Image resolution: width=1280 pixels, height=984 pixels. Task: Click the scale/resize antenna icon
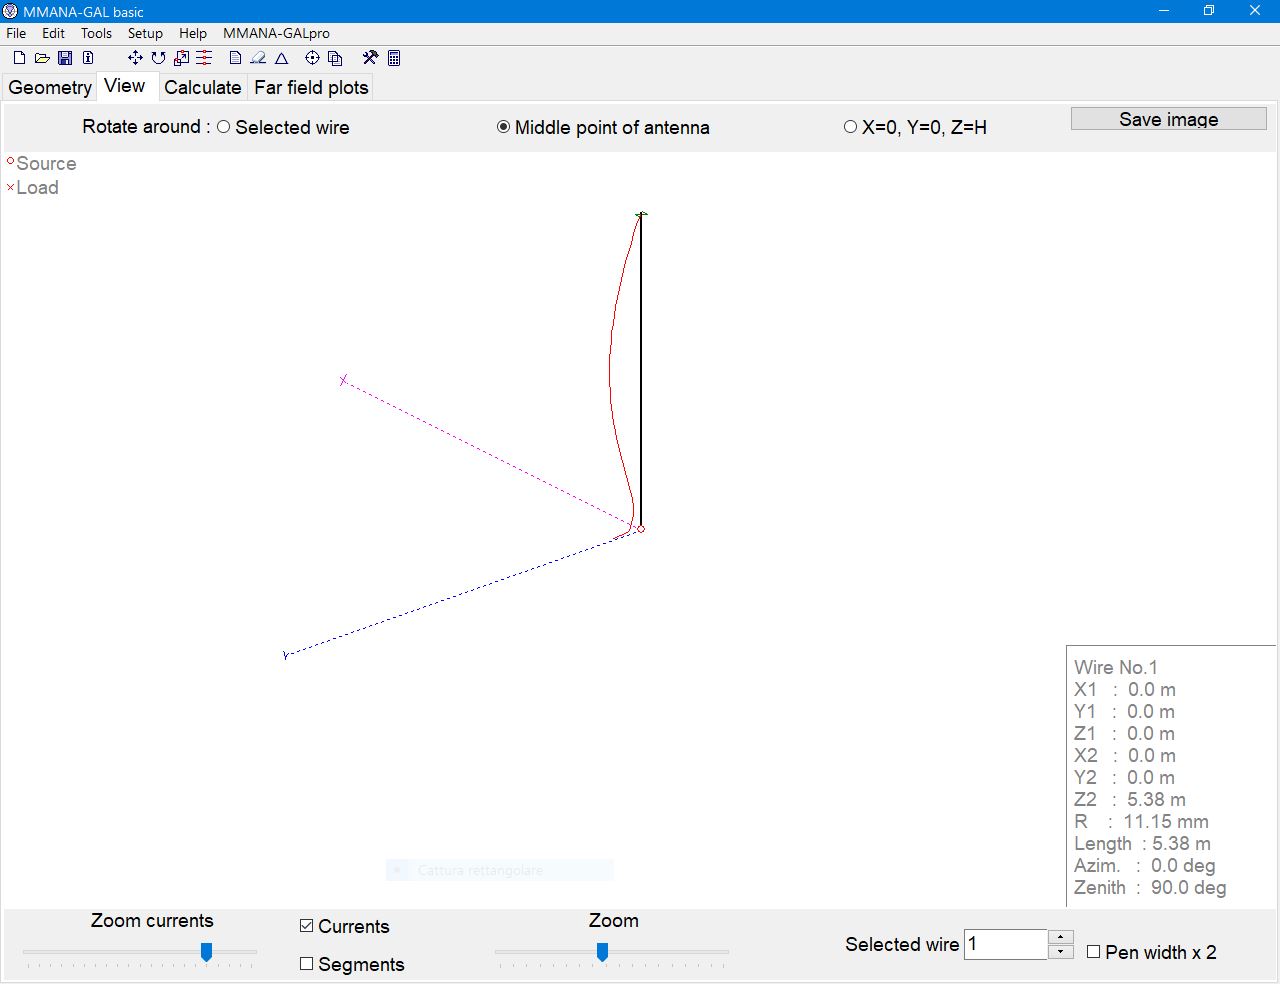coord(181,58)
